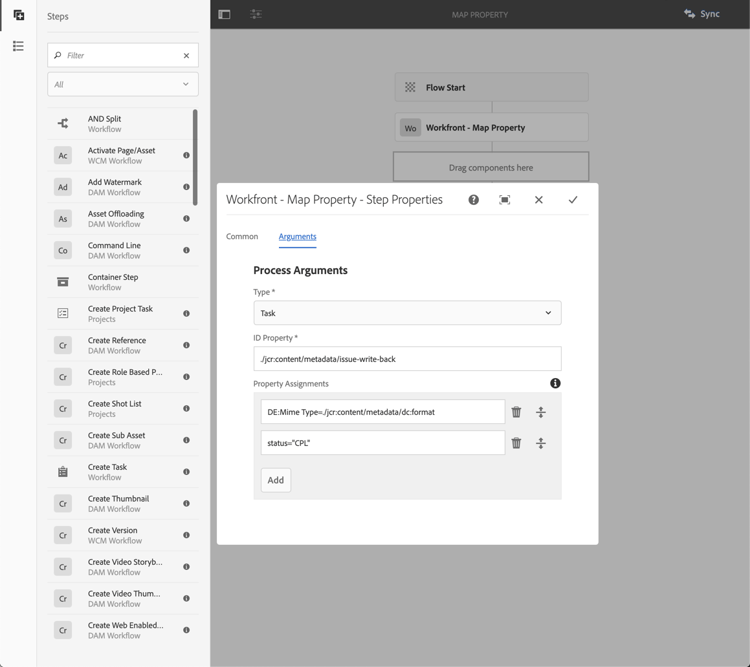Select the Create Web Enabled... step

pos(123,630)
